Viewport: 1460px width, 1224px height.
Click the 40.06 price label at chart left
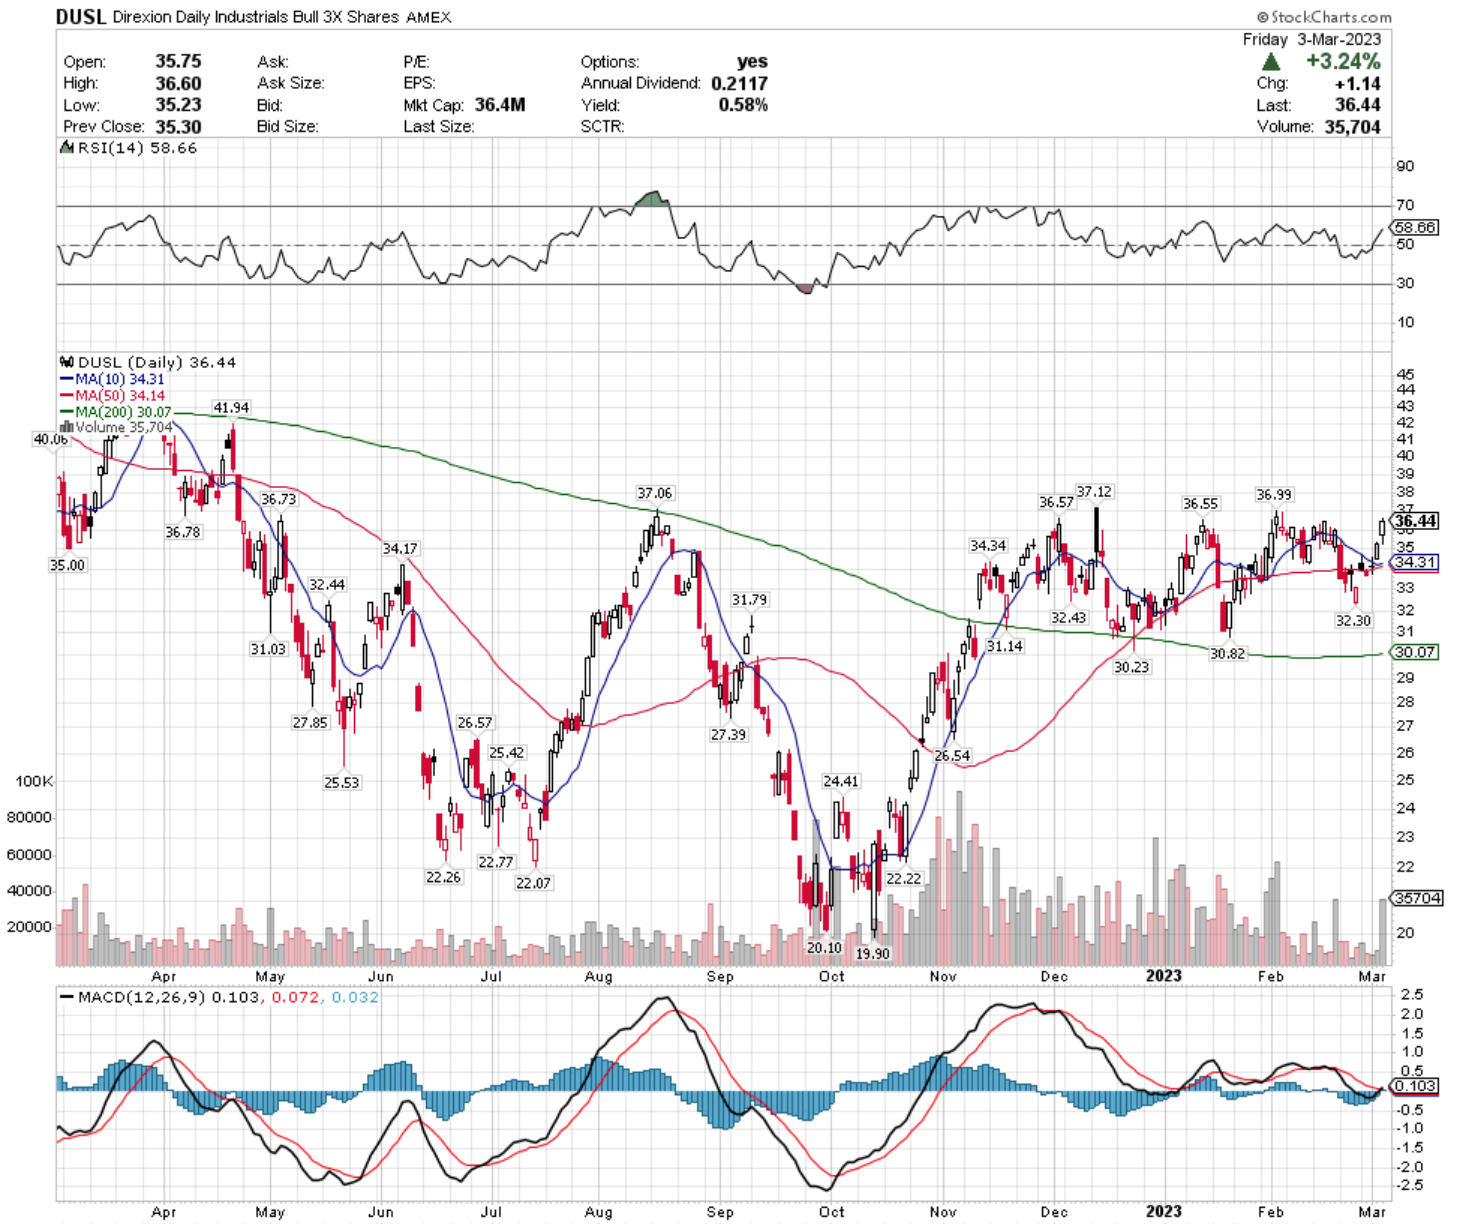pos(50,439)
